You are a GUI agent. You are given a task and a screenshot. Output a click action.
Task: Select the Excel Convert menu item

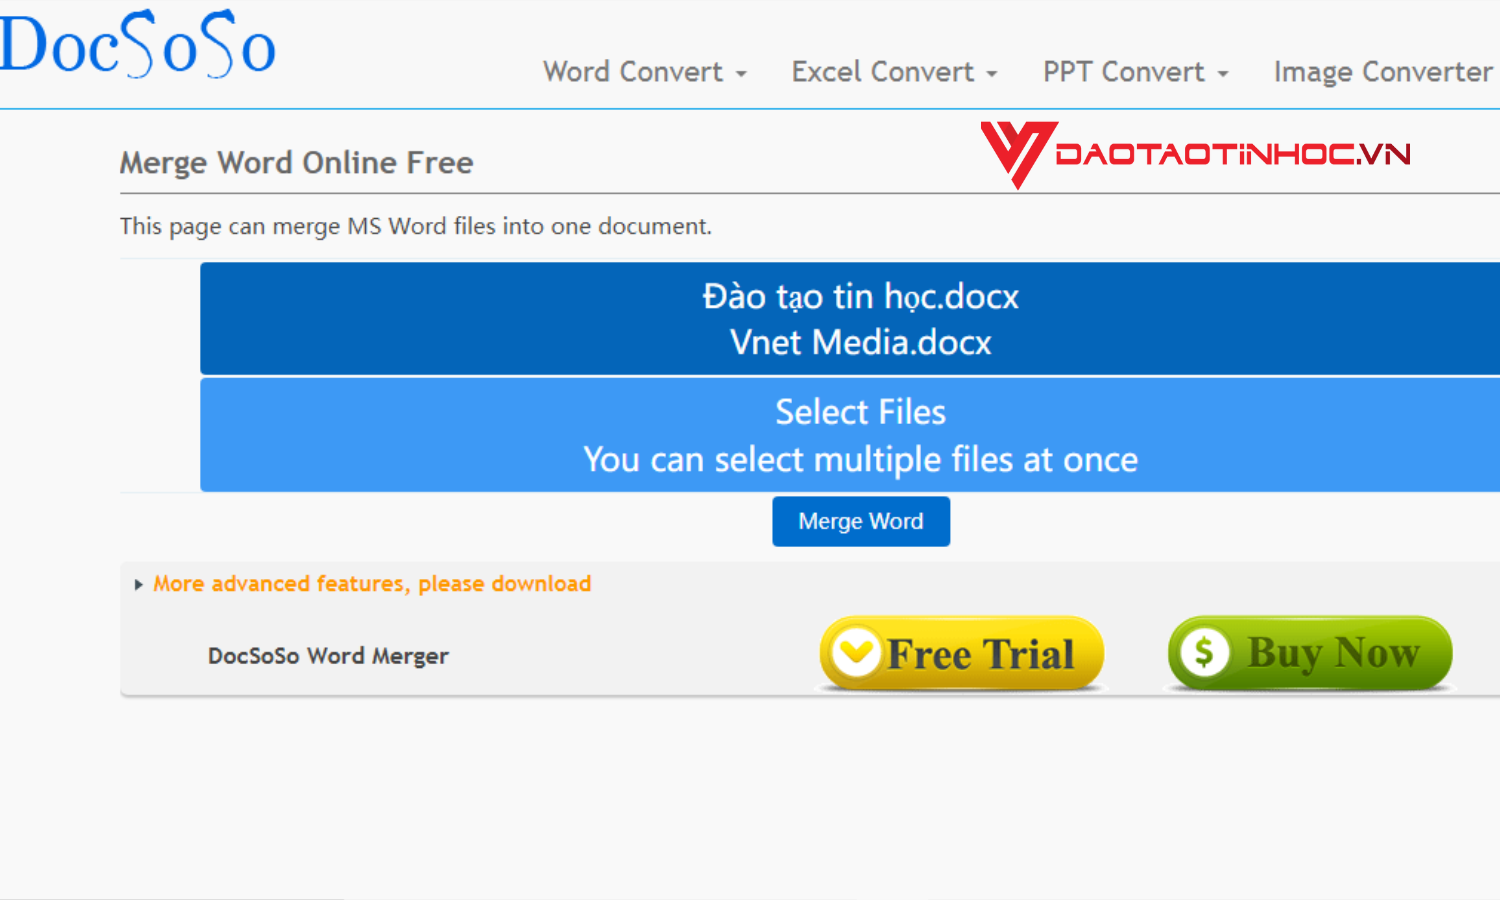click(882, 72)
